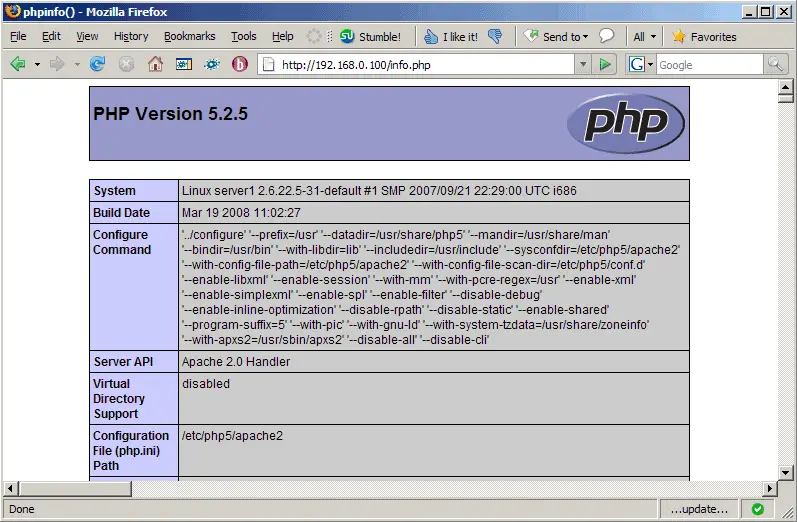Click the search magnifier icon
Viewport: 797px width, 522px height.
click(775, 65)
